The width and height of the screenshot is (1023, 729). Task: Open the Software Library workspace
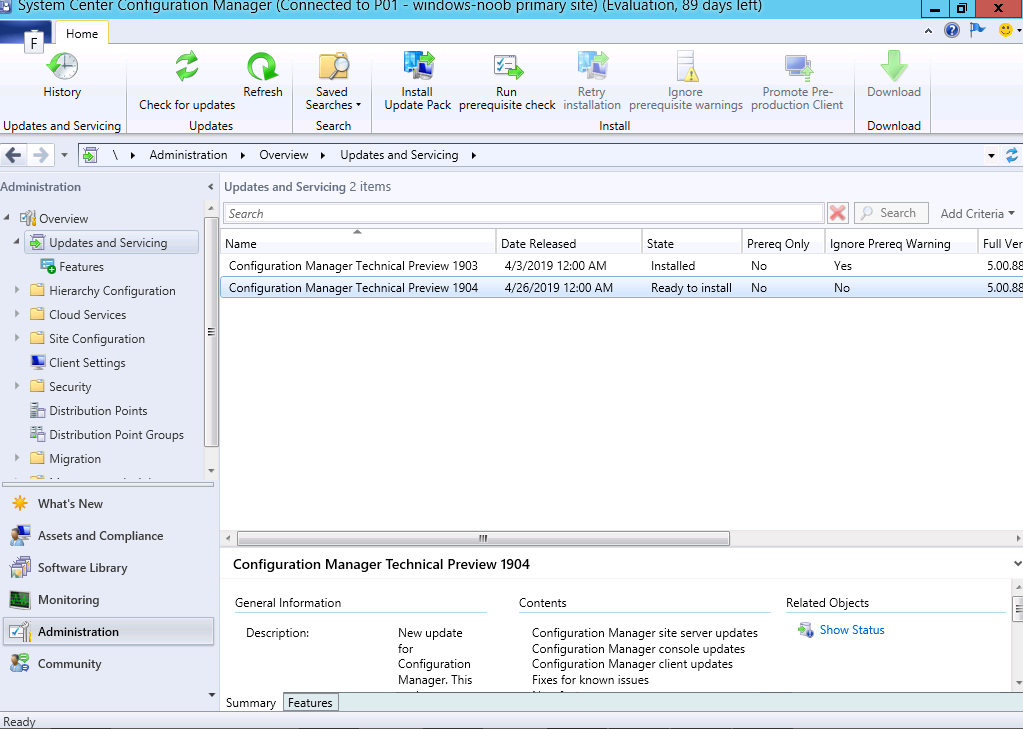(x=108, y=568)
